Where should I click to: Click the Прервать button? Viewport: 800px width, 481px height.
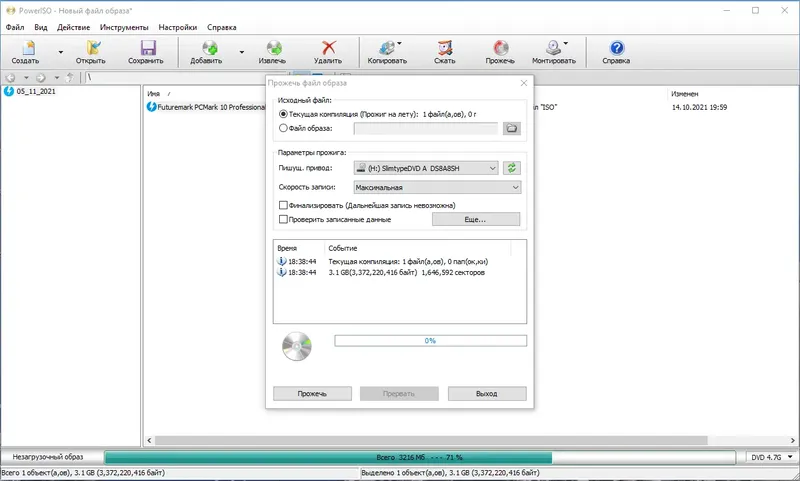[399, 393]
